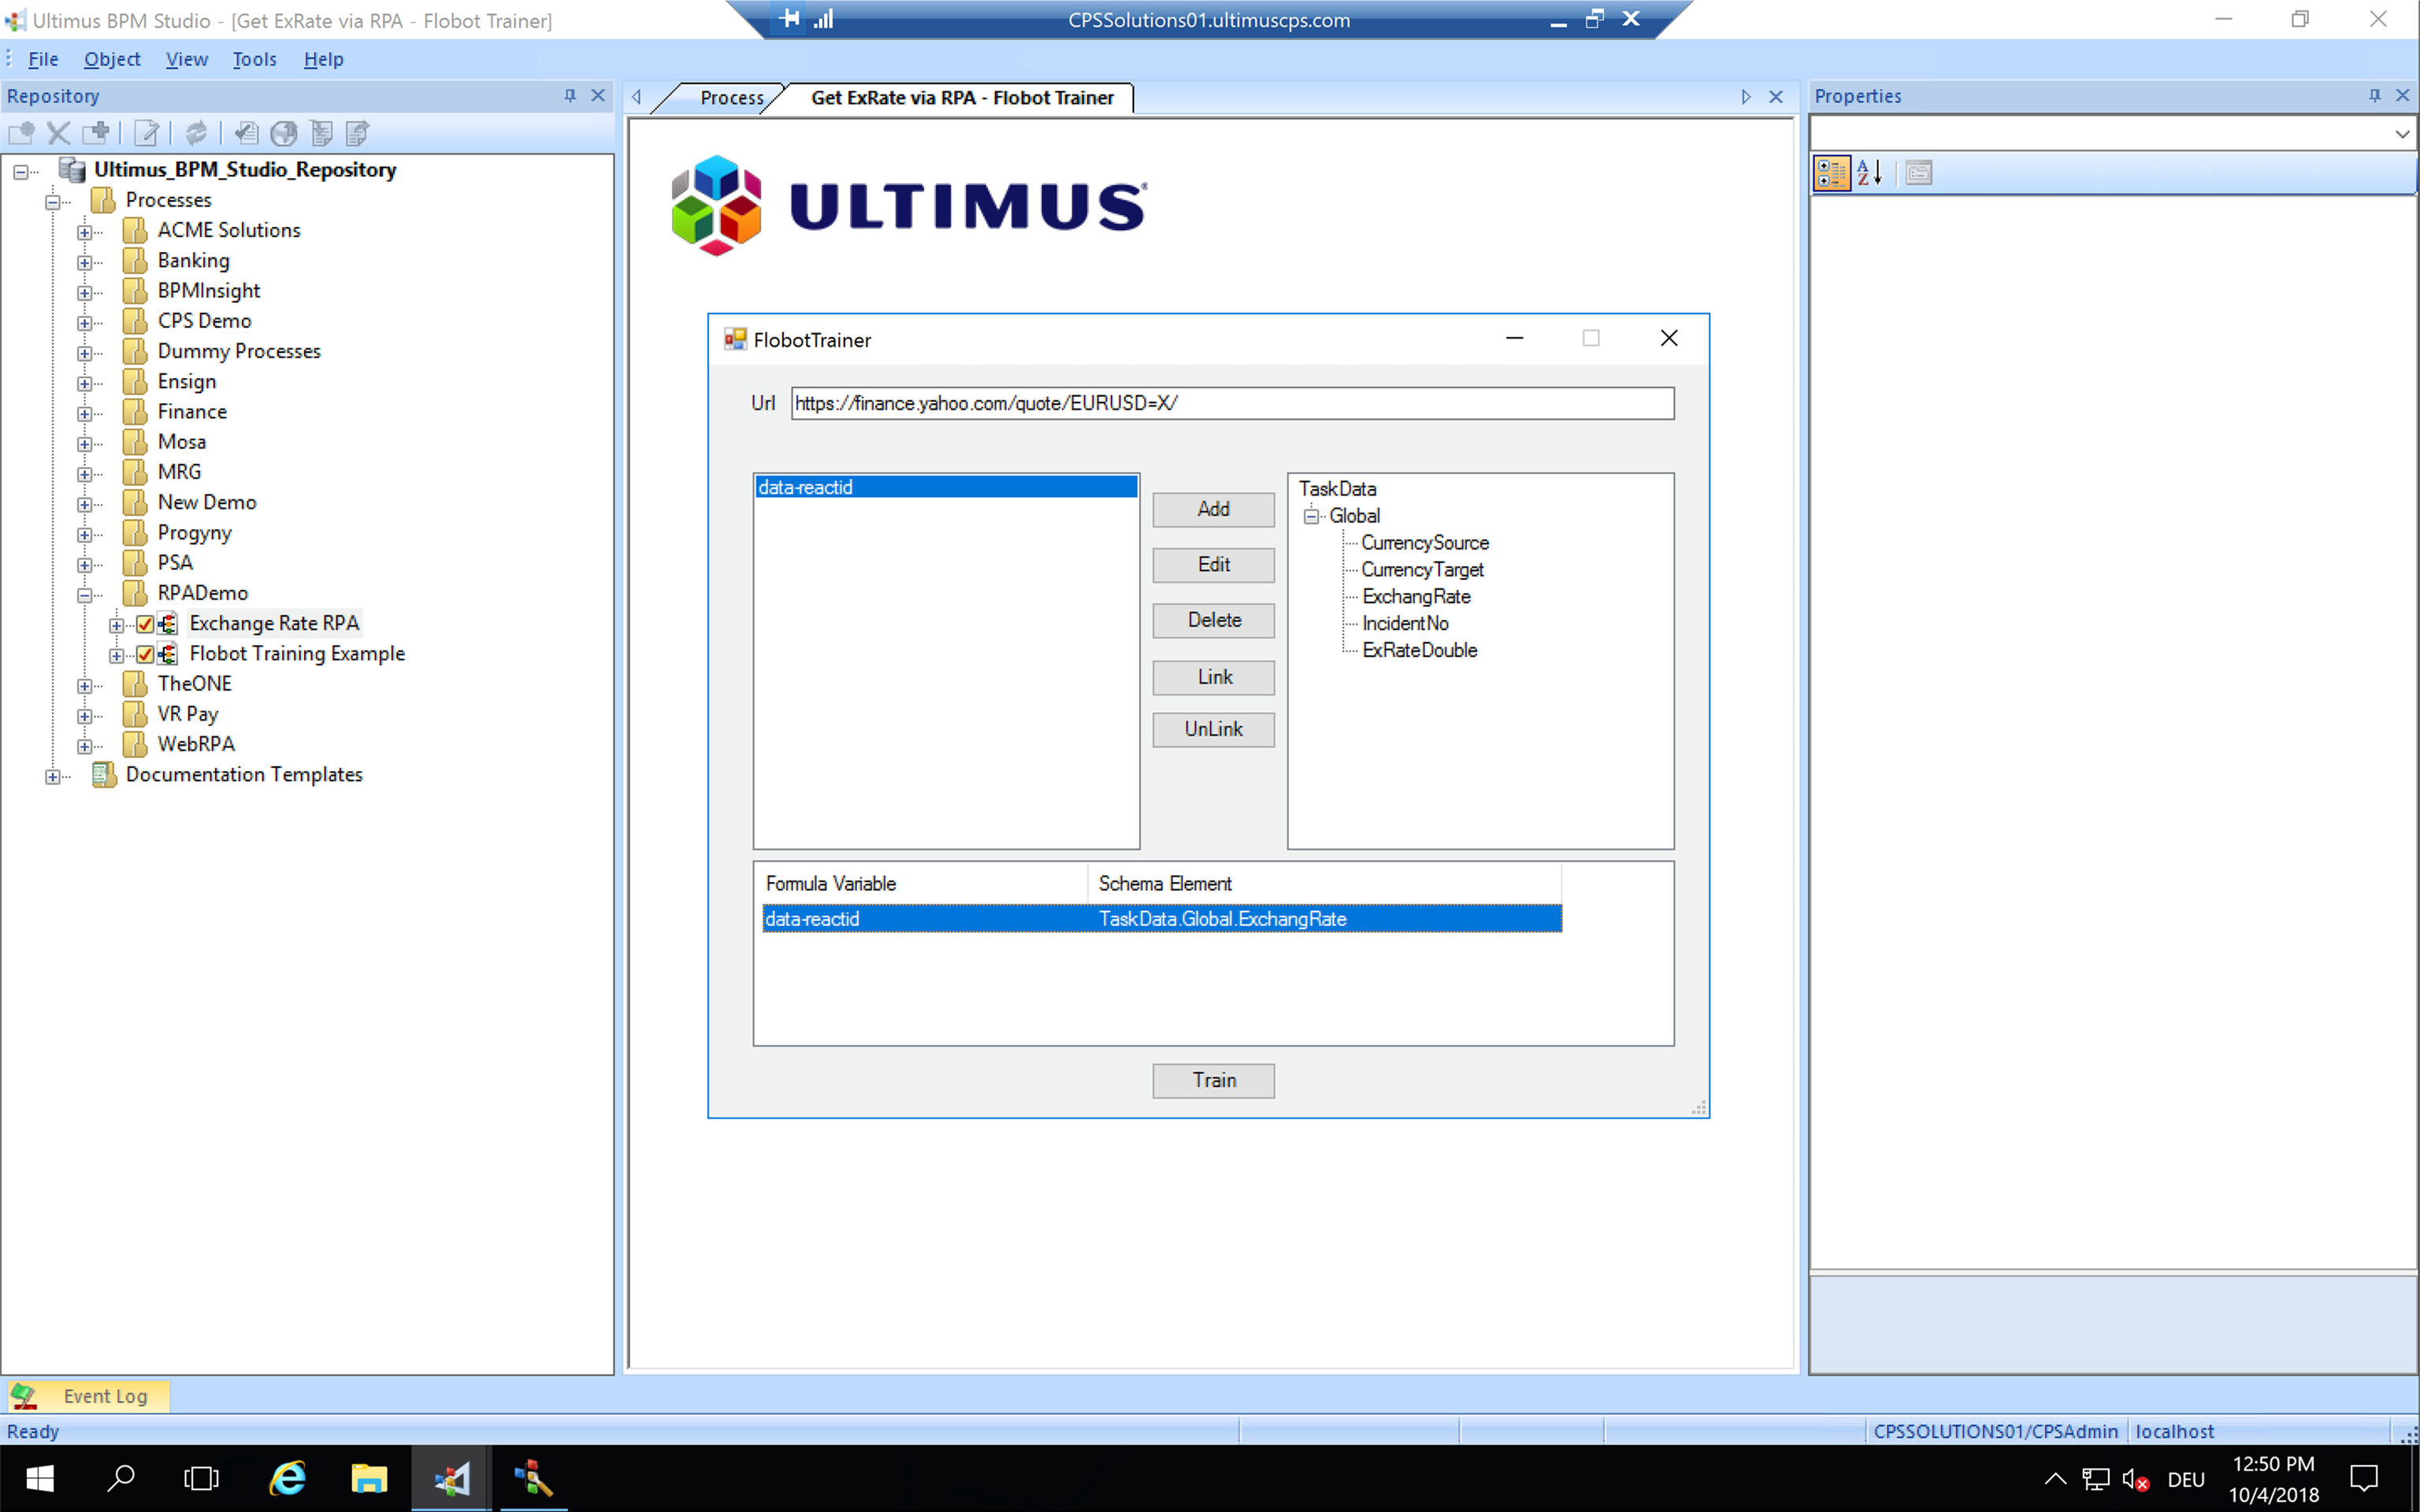Viewport: 2420px width, 1512px height.
Task: Open the View menu
Action: click(187, 59)
